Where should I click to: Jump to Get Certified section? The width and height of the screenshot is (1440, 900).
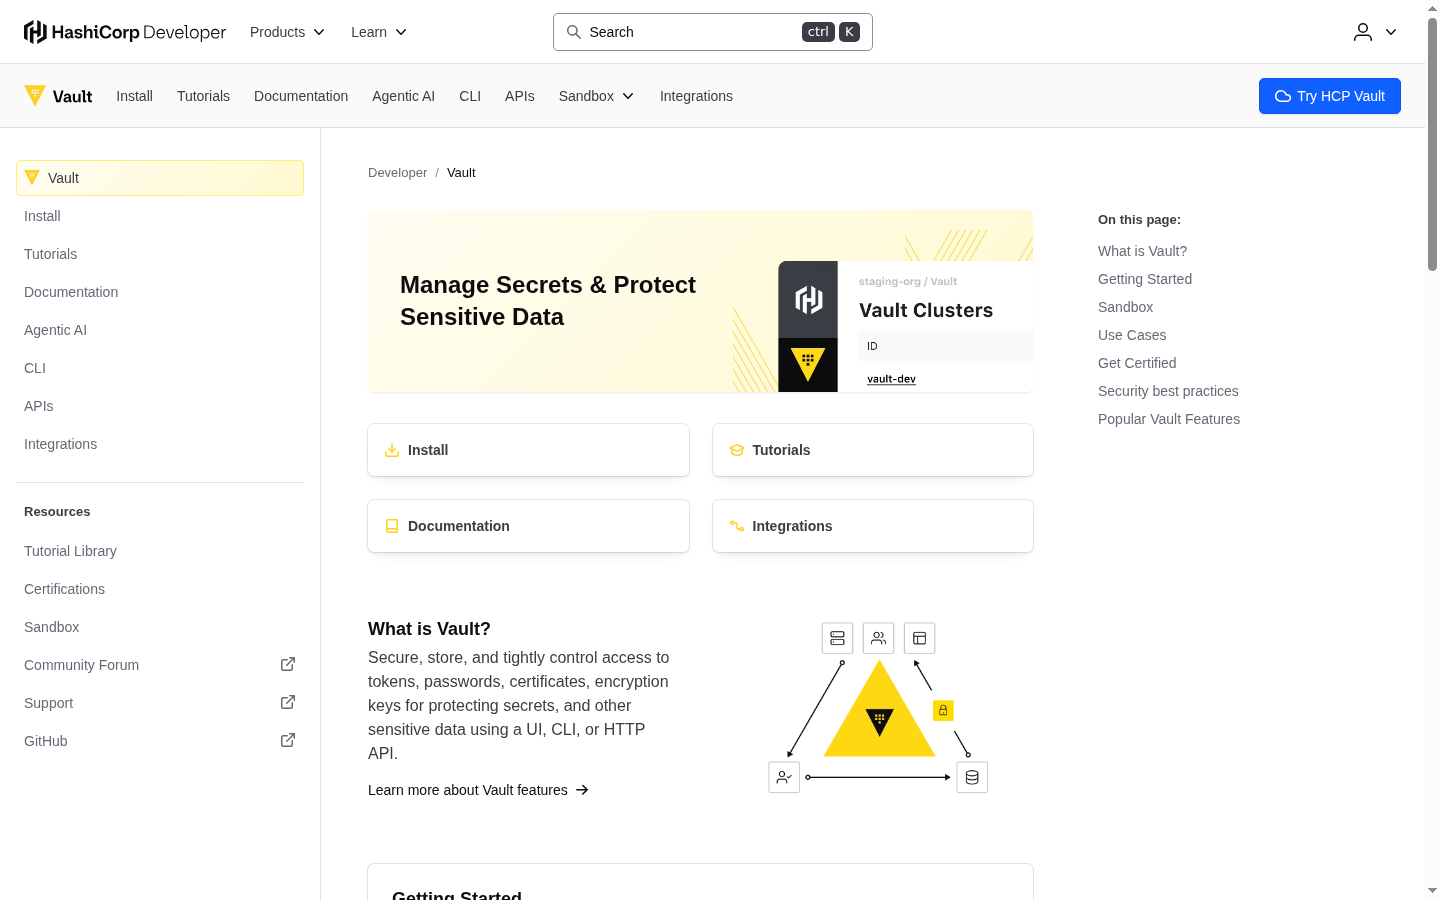[1137, 363]
